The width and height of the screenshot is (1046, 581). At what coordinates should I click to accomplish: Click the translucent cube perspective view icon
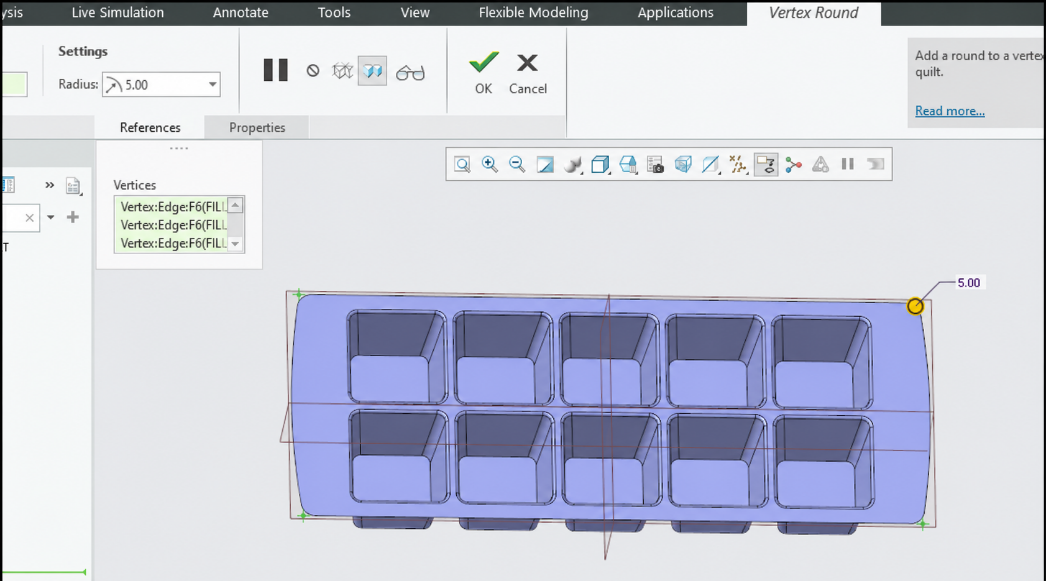[x=683, y=164]
